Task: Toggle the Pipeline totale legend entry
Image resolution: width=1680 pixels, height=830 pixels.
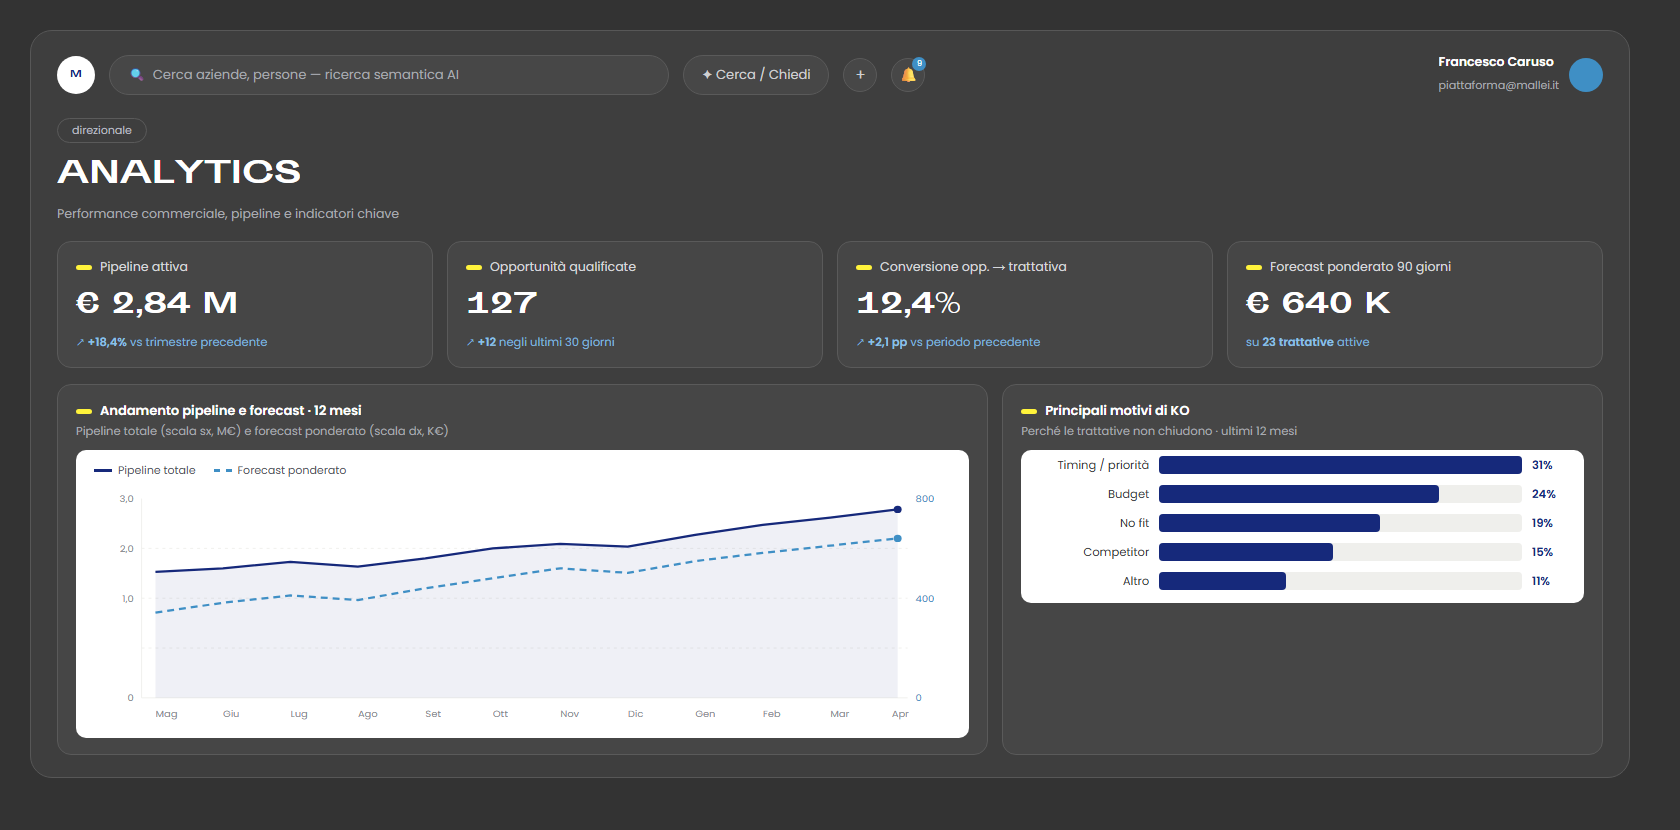Action: 145,470
